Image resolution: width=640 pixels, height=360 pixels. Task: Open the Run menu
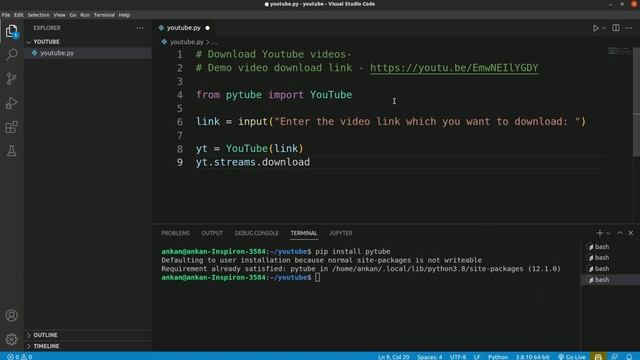pos(85,15)
